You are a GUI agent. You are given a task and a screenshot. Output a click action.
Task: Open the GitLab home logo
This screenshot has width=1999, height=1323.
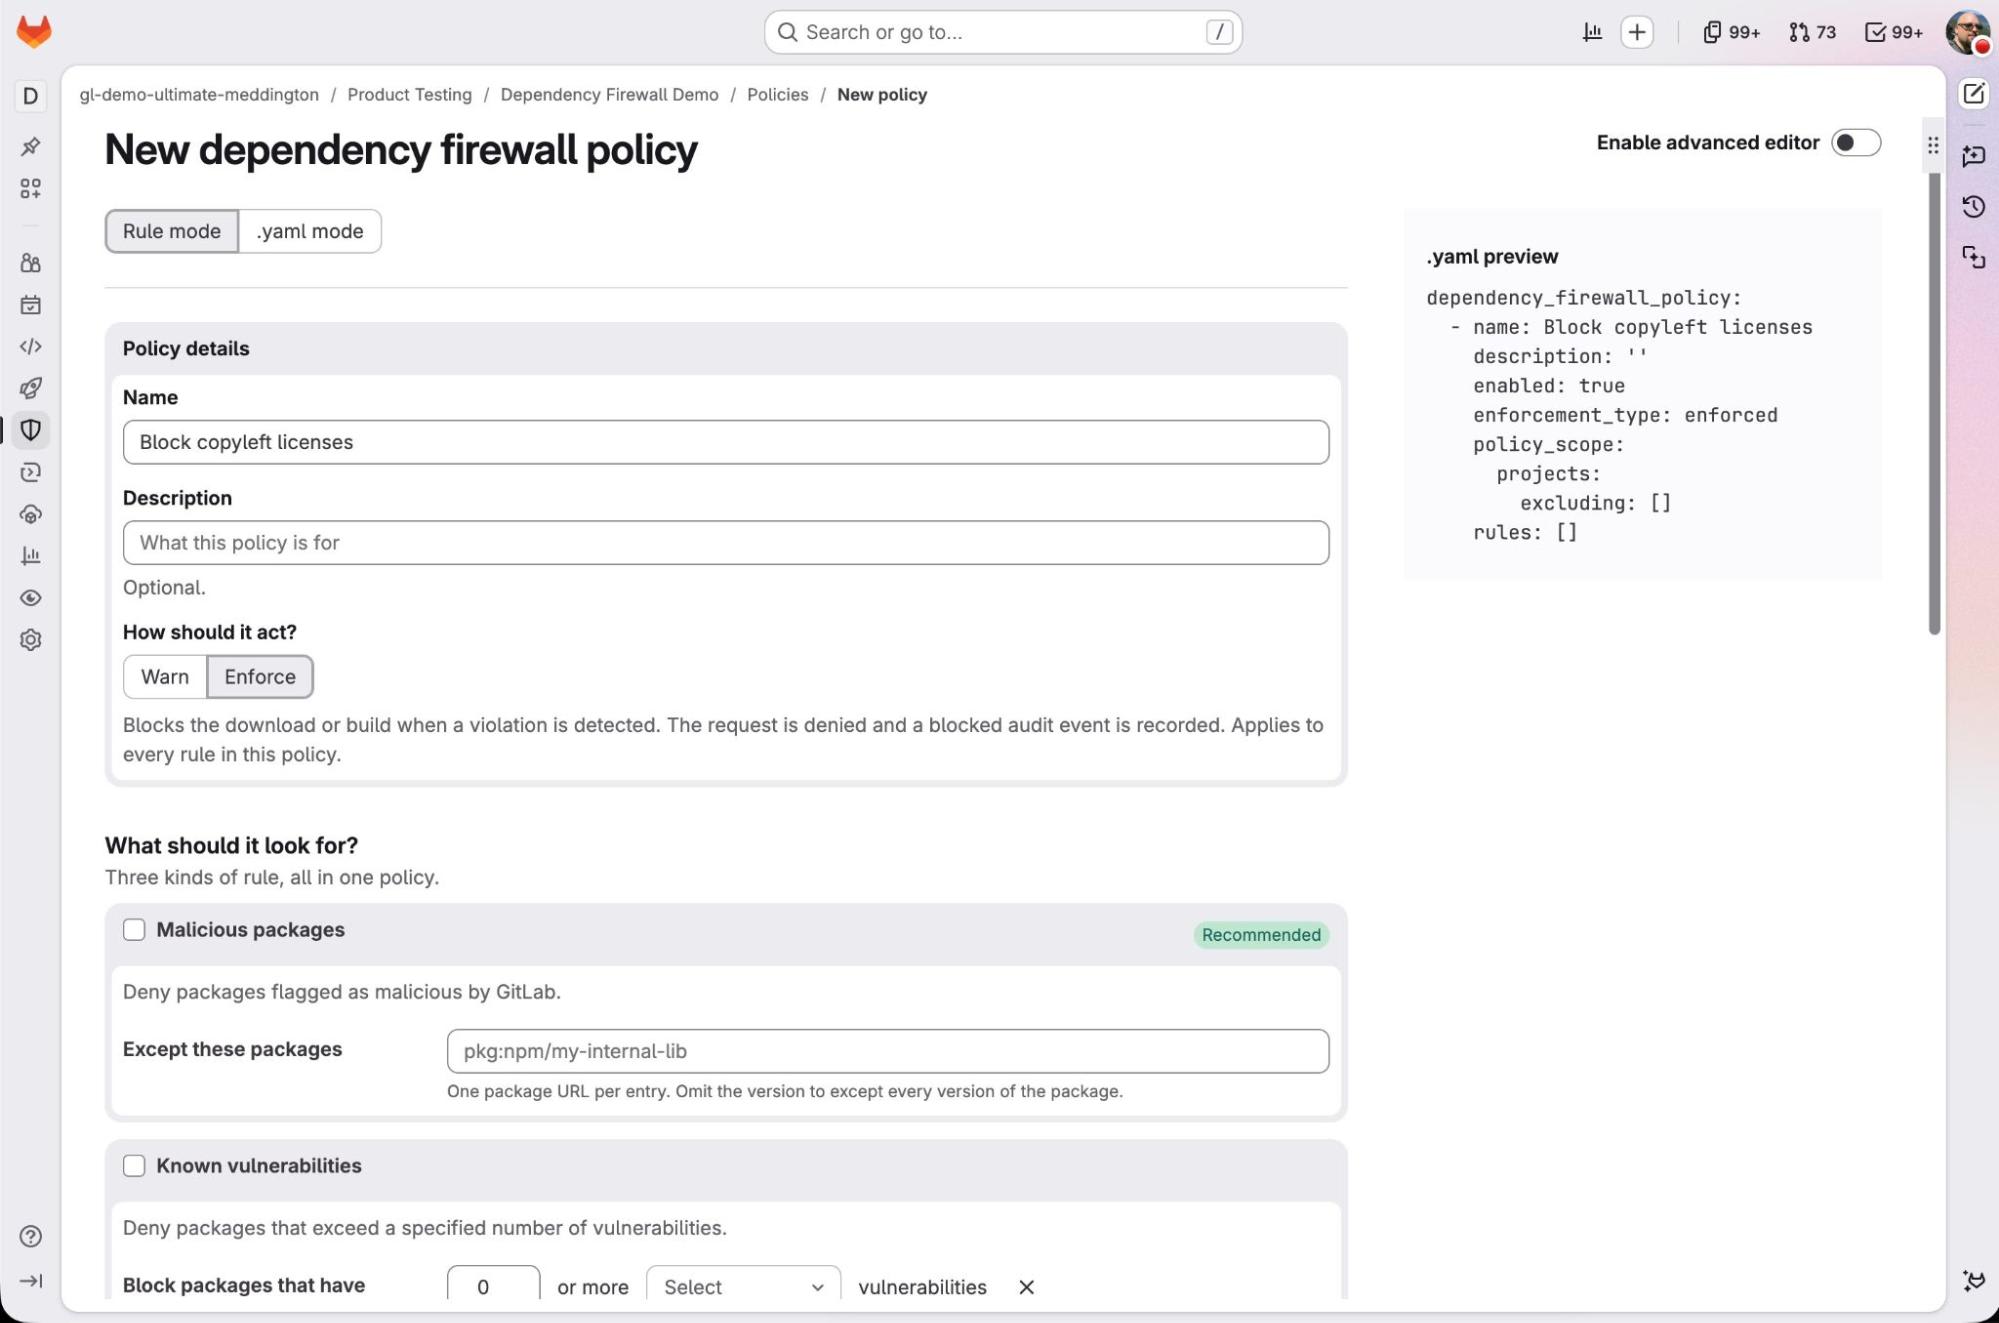pyautogui.click(x=34, y=31)
